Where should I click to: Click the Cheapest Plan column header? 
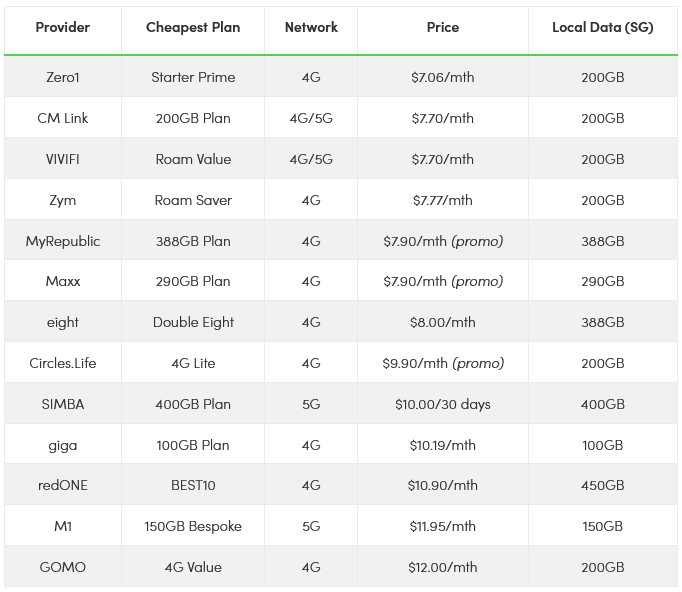point(193,27)
